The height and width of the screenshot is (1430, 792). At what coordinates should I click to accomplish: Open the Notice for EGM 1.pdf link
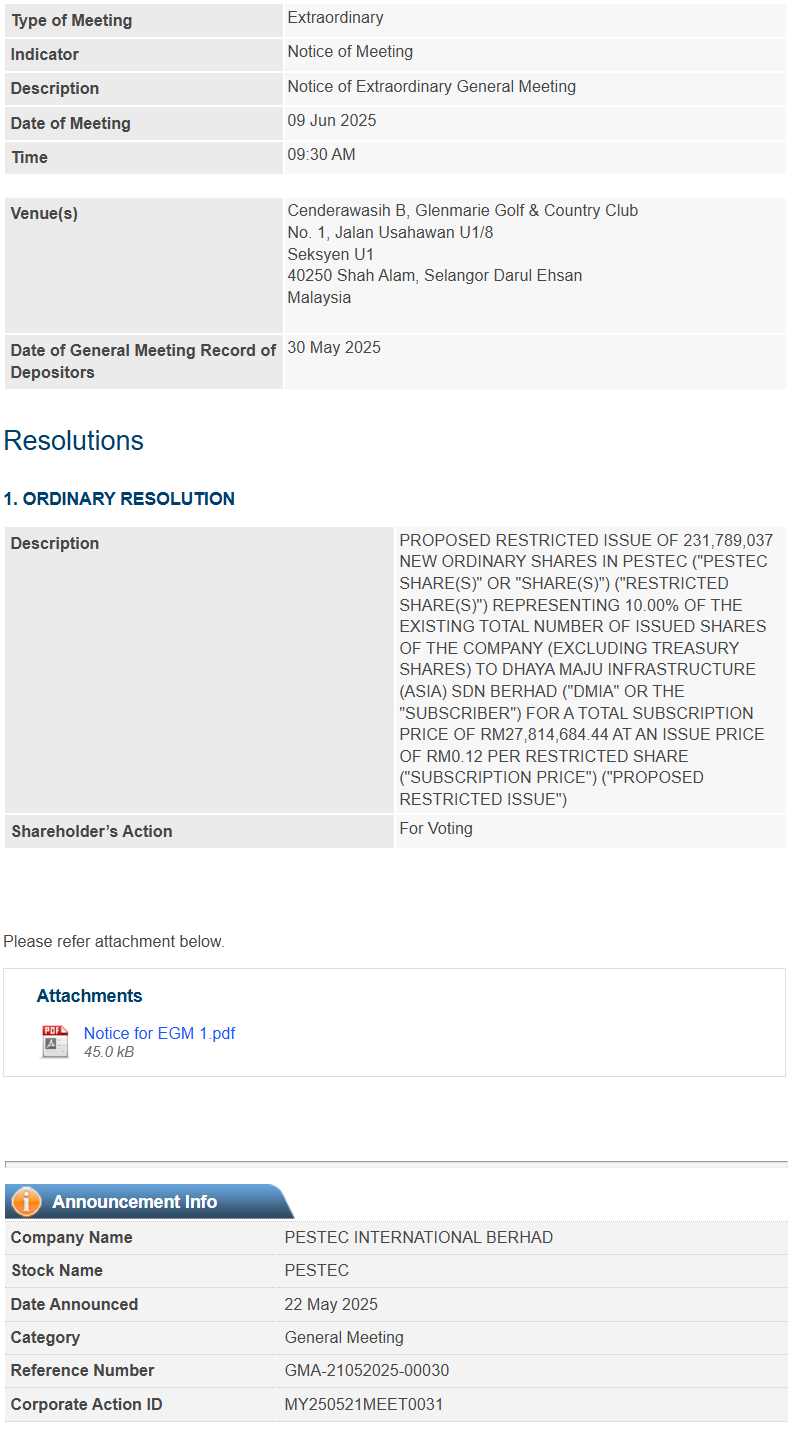coord(159,1033)
